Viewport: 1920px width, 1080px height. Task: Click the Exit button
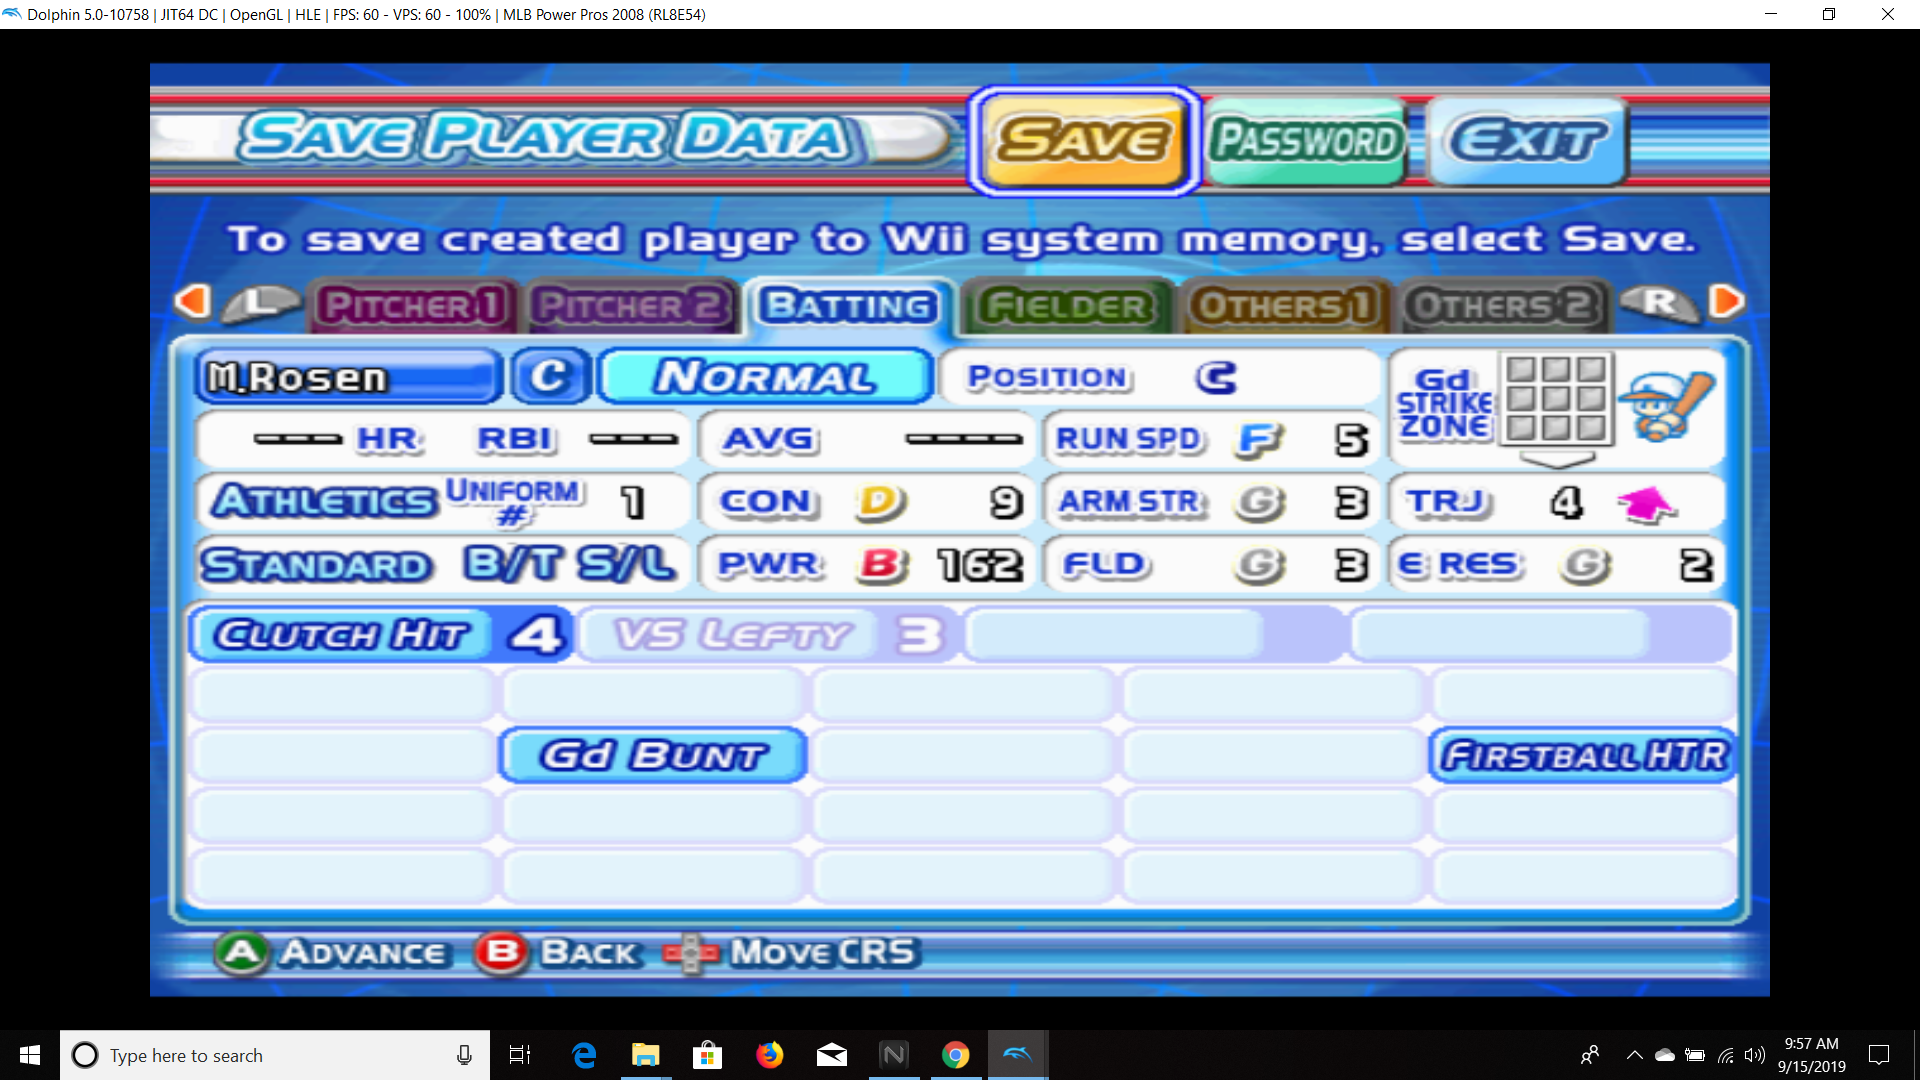point(1527,141)
